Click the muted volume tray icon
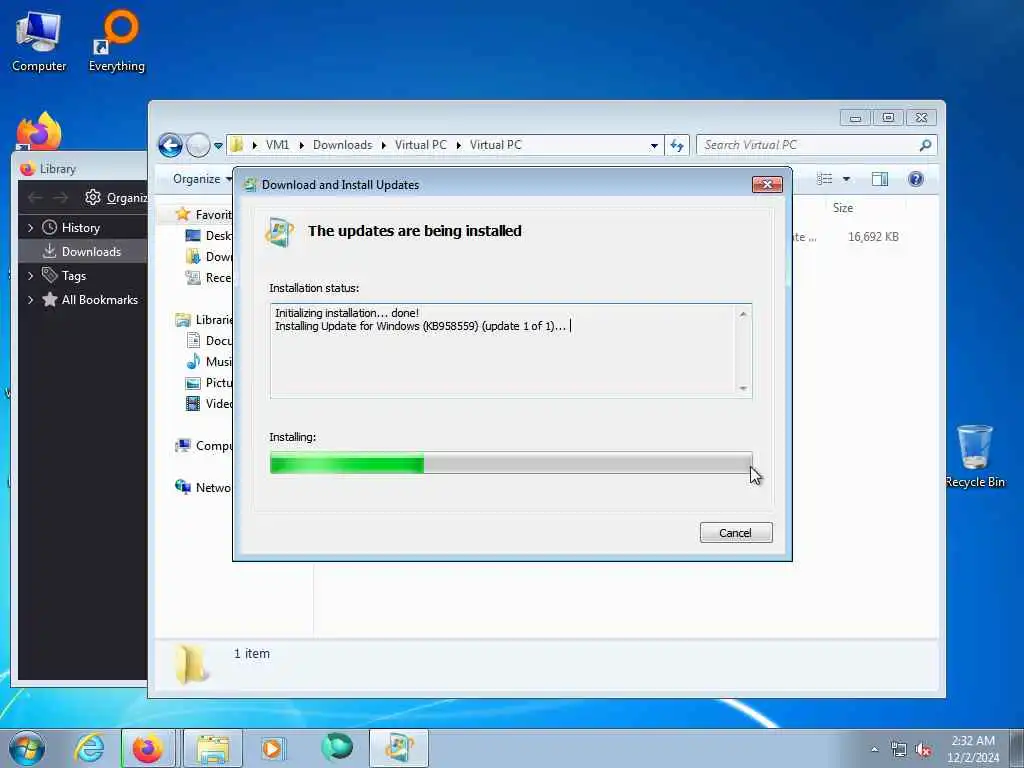 click(923, 750)
